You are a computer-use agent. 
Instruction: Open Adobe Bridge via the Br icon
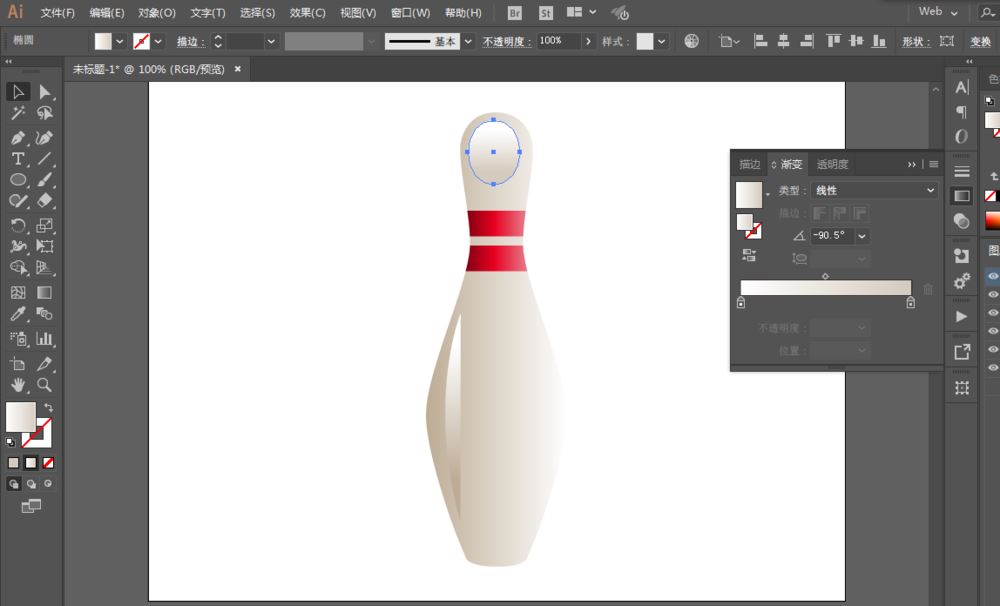(513, 13)
